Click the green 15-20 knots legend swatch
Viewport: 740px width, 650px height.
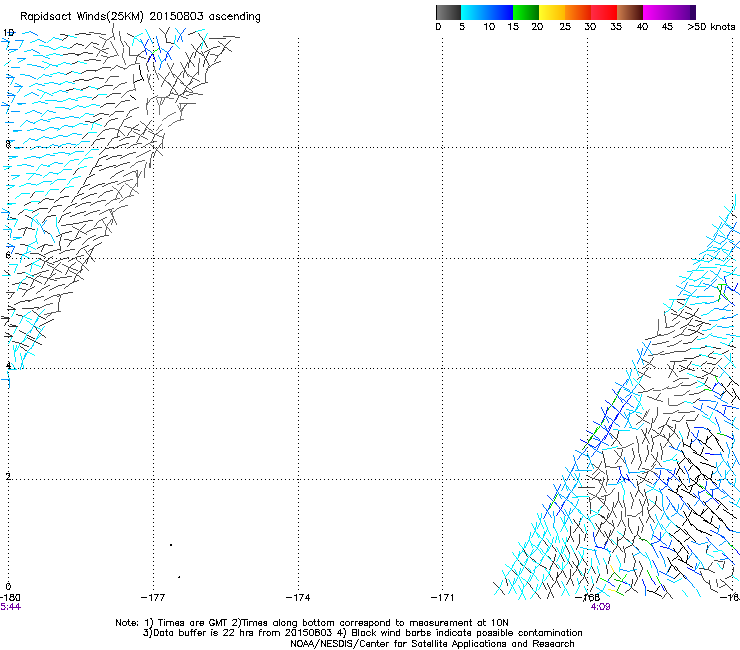click(526, 12)
